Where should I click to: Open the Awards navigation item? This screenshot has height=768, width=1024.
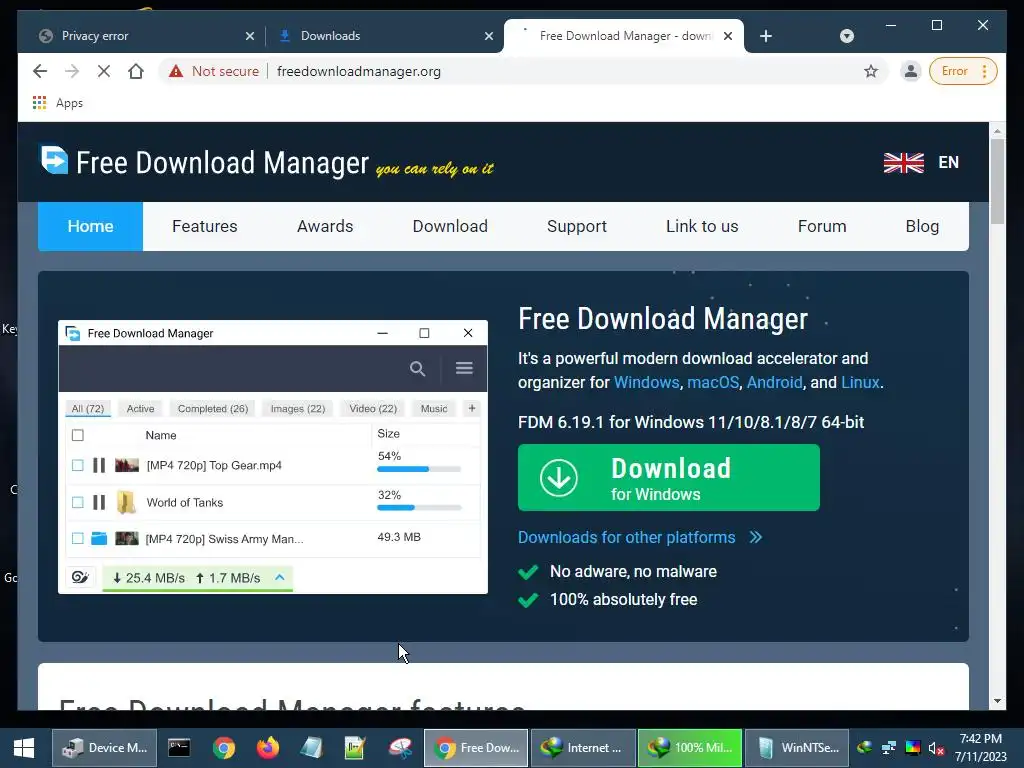(x=325, y=226)
